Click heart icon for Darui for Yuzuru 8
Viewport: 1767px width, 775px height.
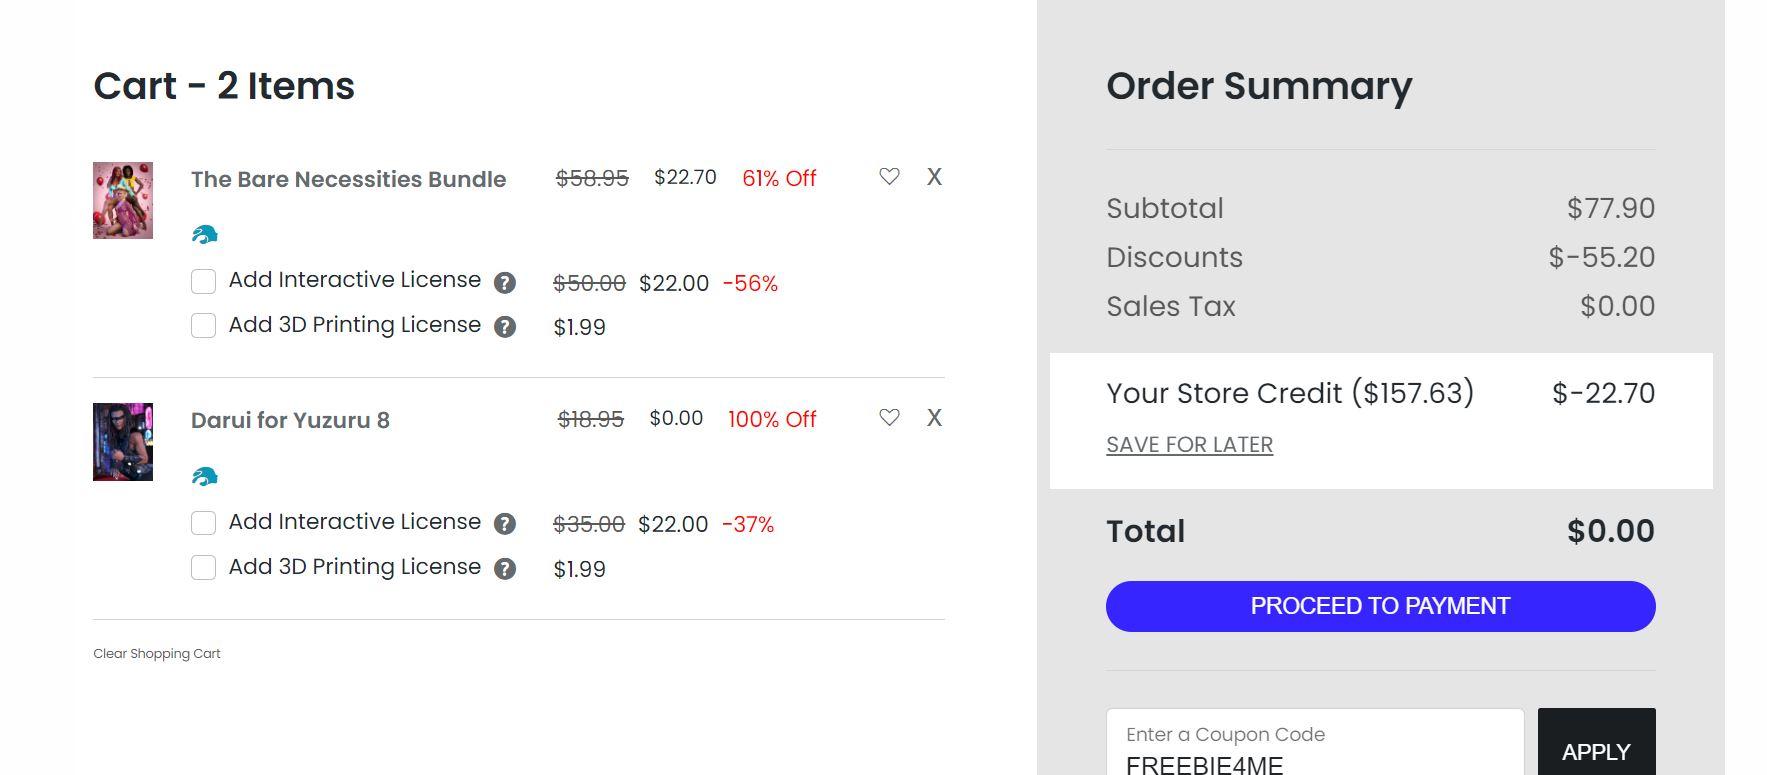tap(889, 418)
